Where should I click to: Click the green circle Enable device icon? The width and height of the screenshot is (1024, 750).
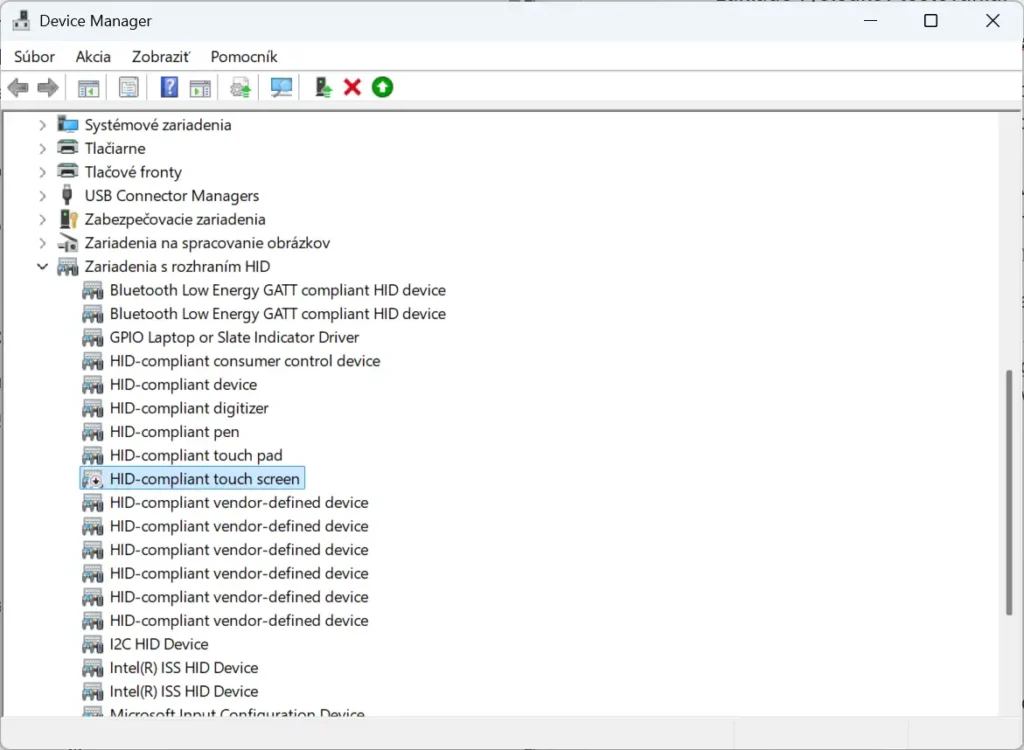tap(383, 87)
